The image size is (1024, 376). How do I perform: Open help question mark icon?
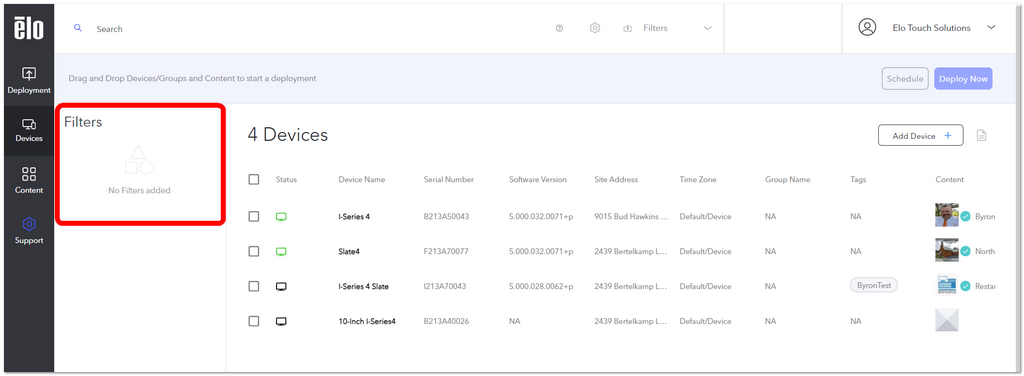pyautogui.click(x=560, y=29)
